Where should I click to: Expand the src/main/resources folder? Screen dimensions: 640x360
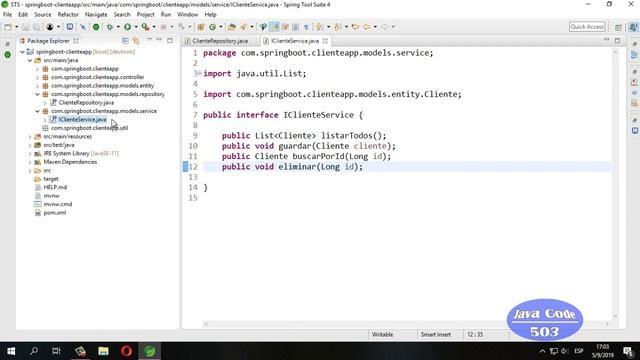[x=30, y=137]
